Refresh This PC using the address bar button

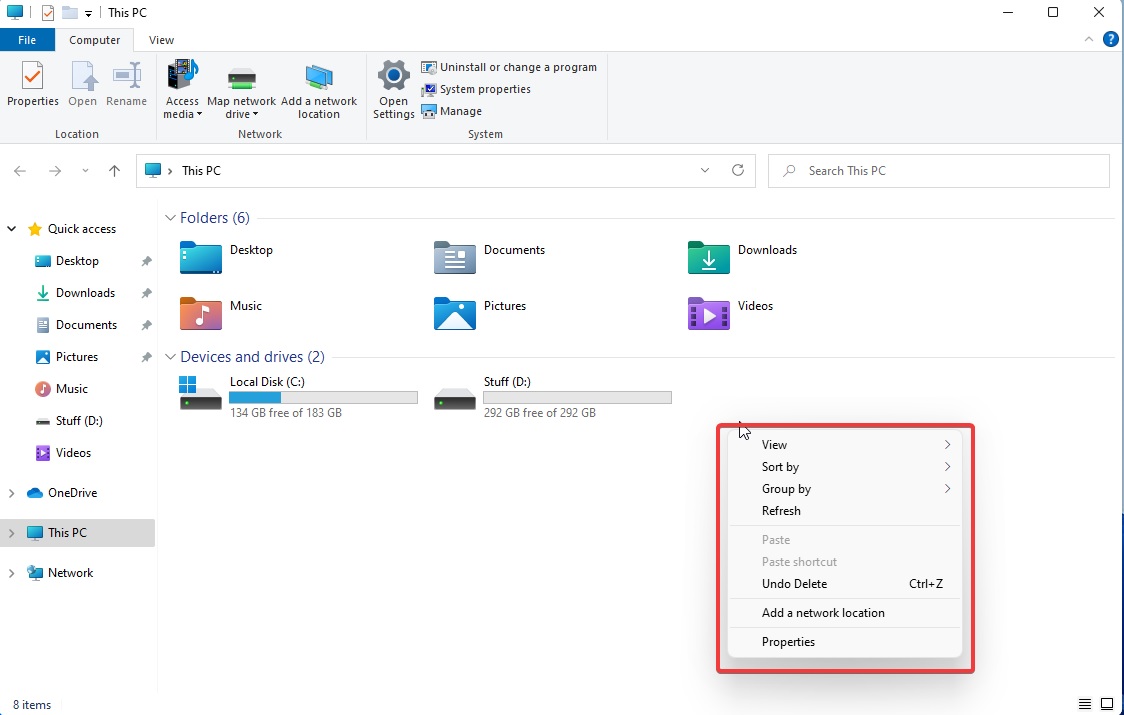[738, 171]
